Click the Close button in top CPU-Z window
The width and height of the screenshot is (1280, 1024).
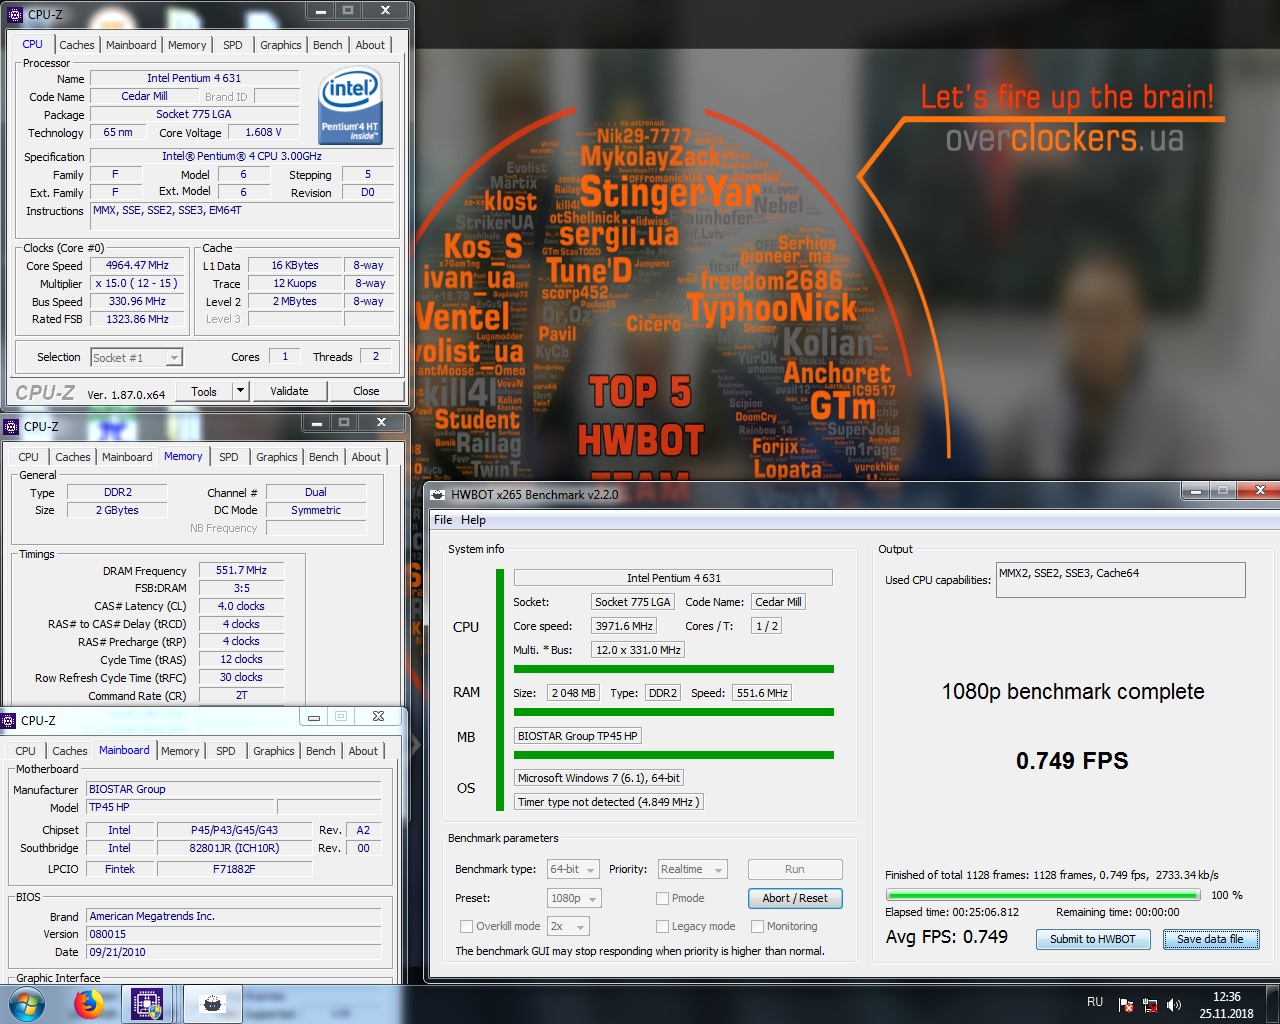click(x=366, y=391)
